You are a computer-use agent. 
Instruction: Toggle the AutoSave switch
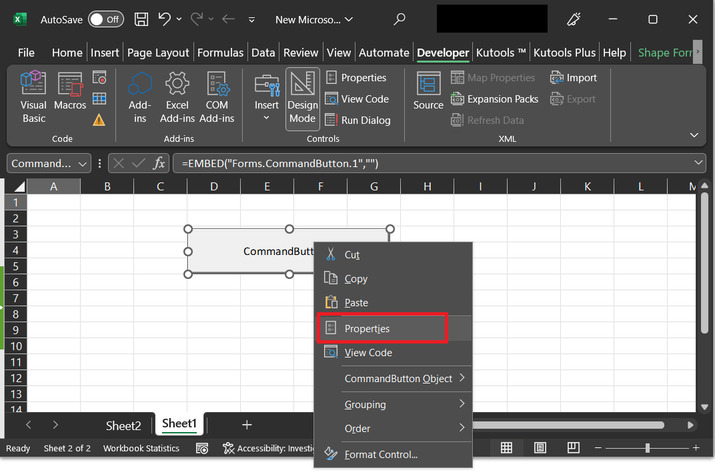(x=105, y=19)
